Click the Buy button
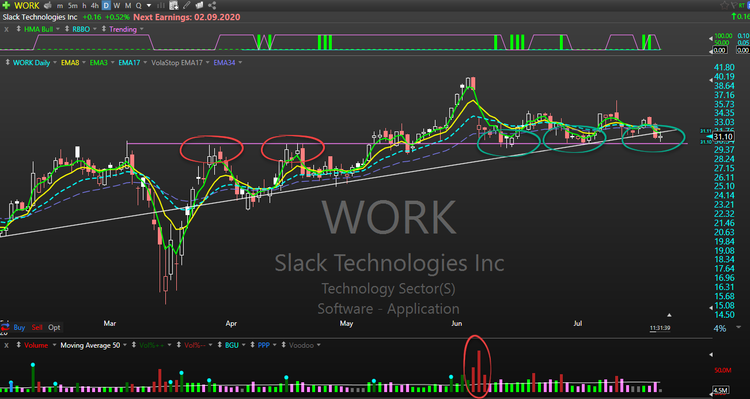750x399 pixels. 19,327
